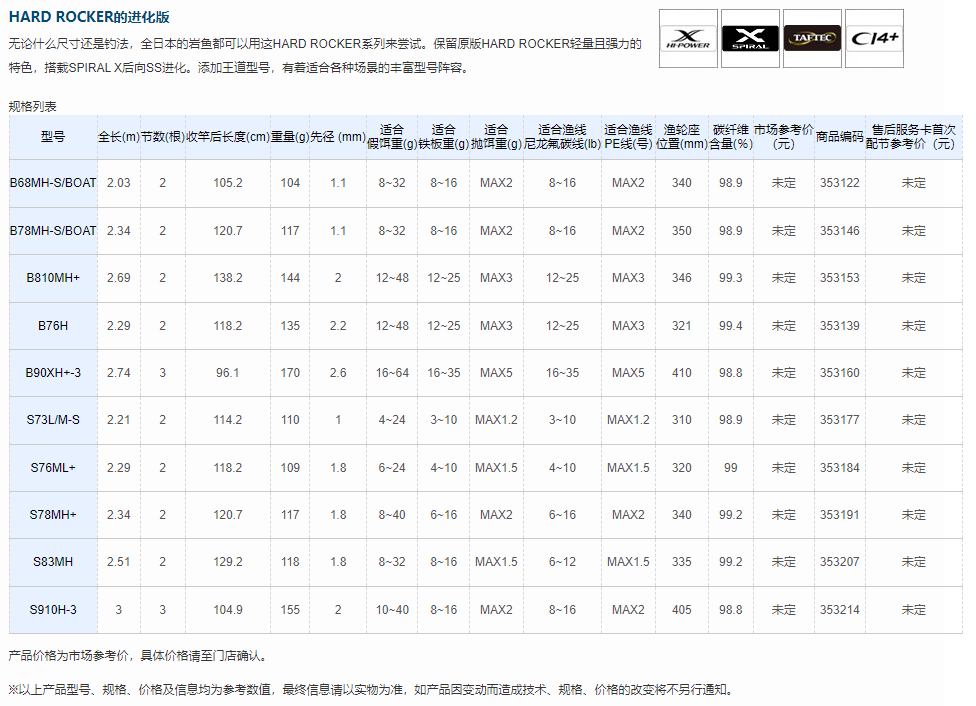Click product code 353214

coord(840,610)
